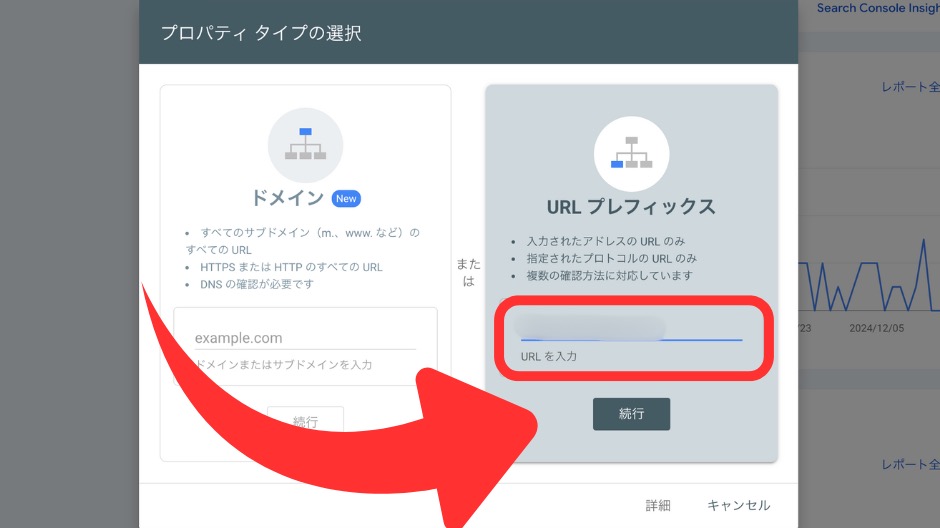
Task: Click the performance line chart in background
Action: coord(869,276)
